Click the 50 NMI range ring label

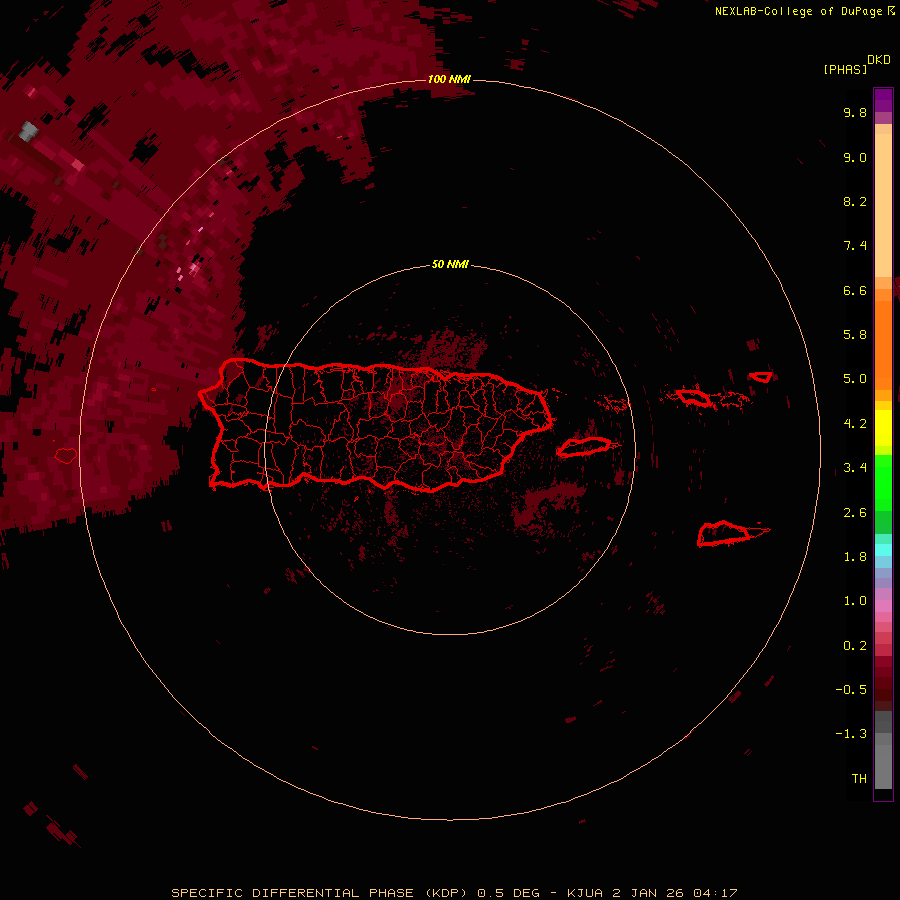(x=450, y=265)
